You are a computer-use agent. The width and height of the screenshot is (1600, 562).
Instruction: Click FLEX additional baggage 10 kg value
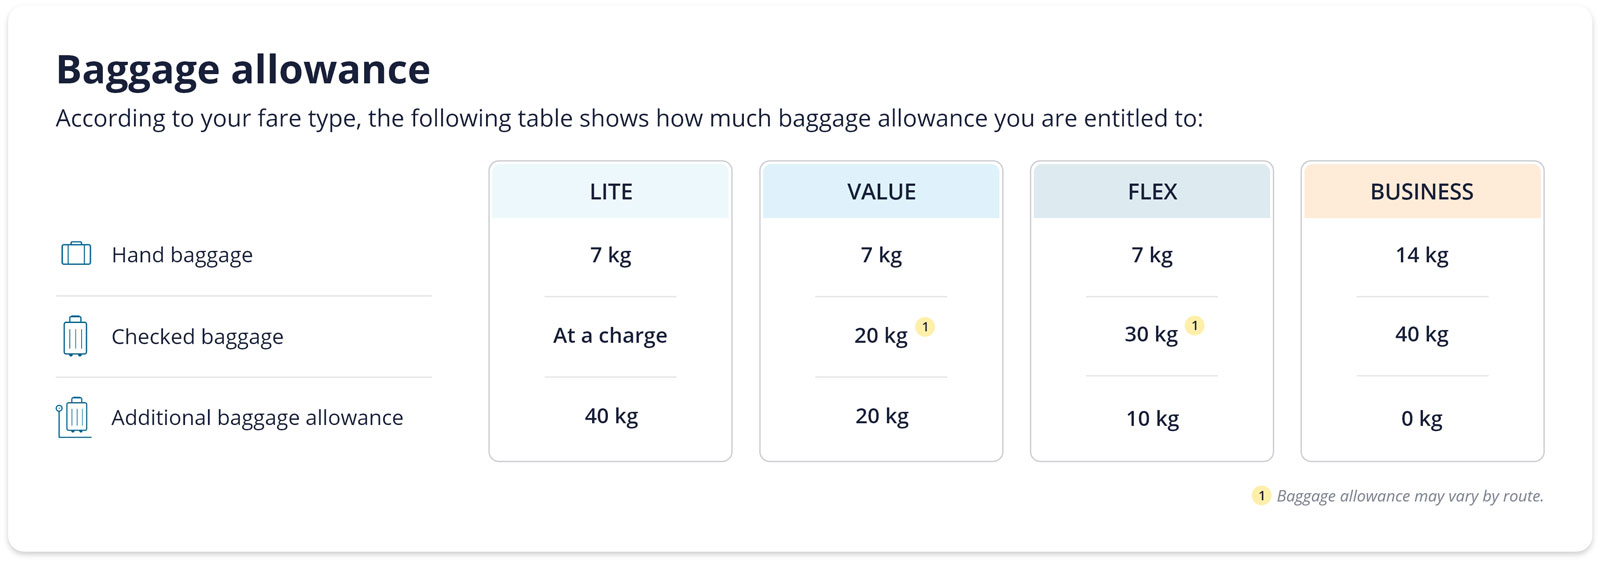click(x=1152, y=419)
